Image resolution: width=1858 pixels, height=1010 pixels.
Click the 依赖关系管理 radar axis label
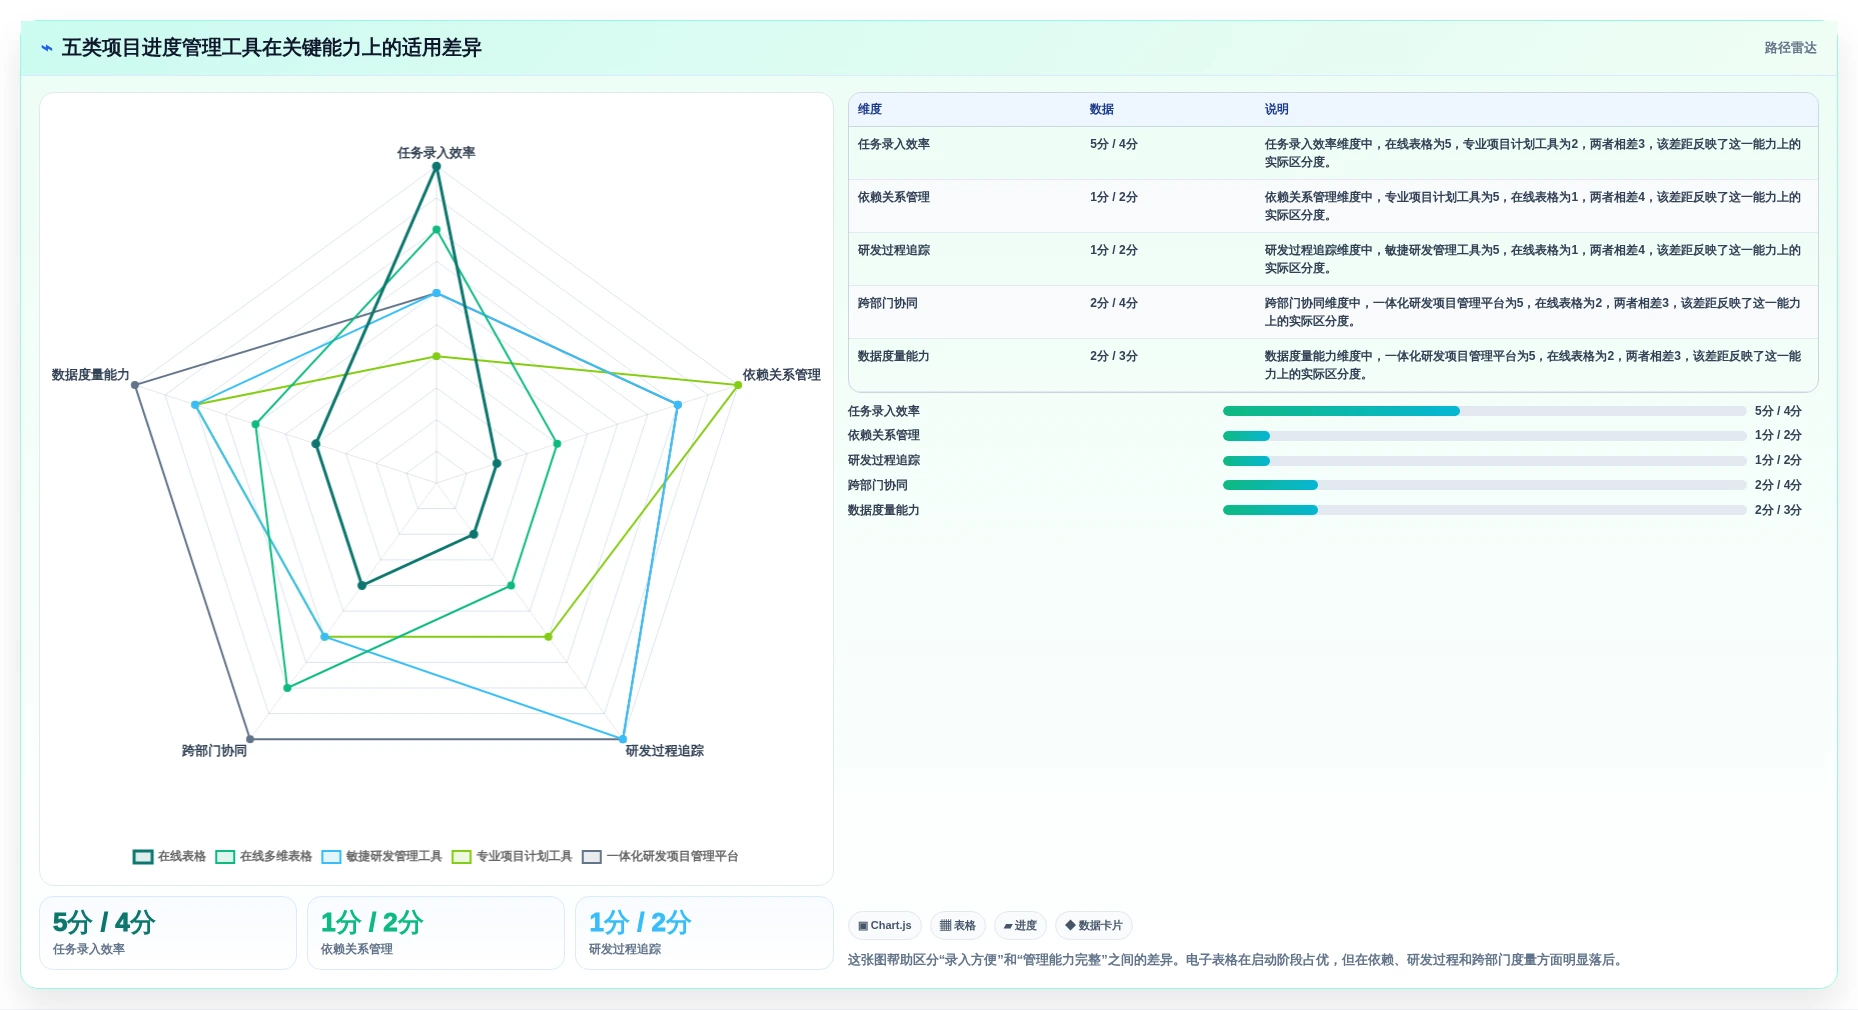coord(781,375)
